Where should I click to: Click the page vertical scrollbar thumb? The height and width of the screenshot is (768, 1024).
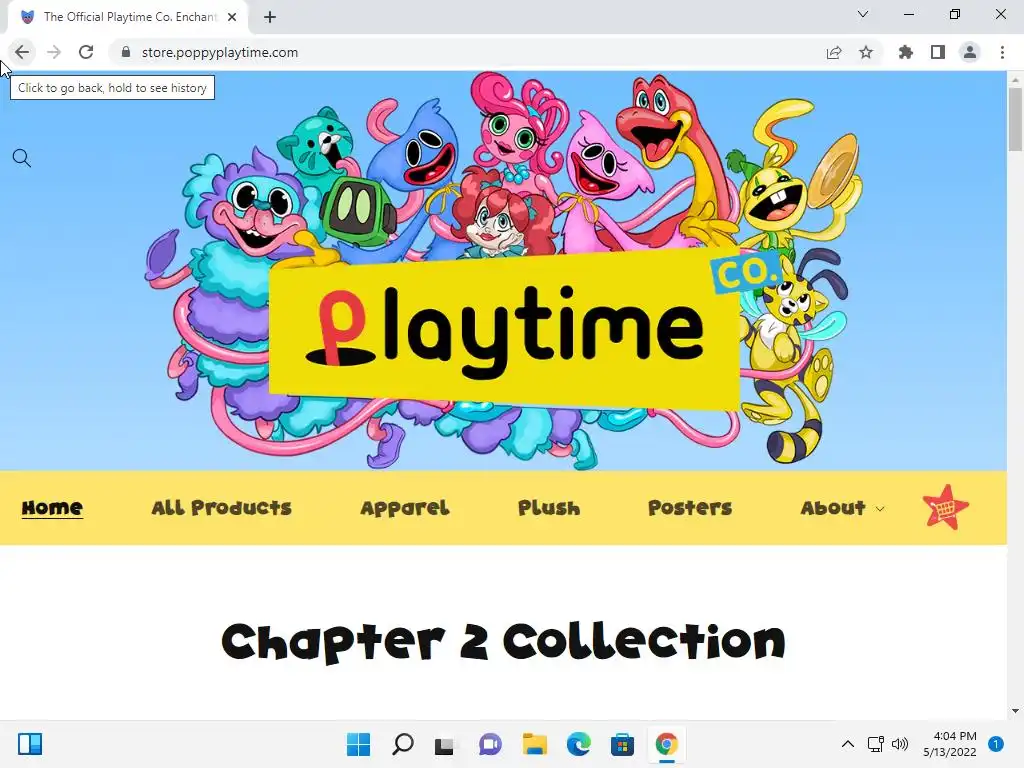pos(1015,119)
